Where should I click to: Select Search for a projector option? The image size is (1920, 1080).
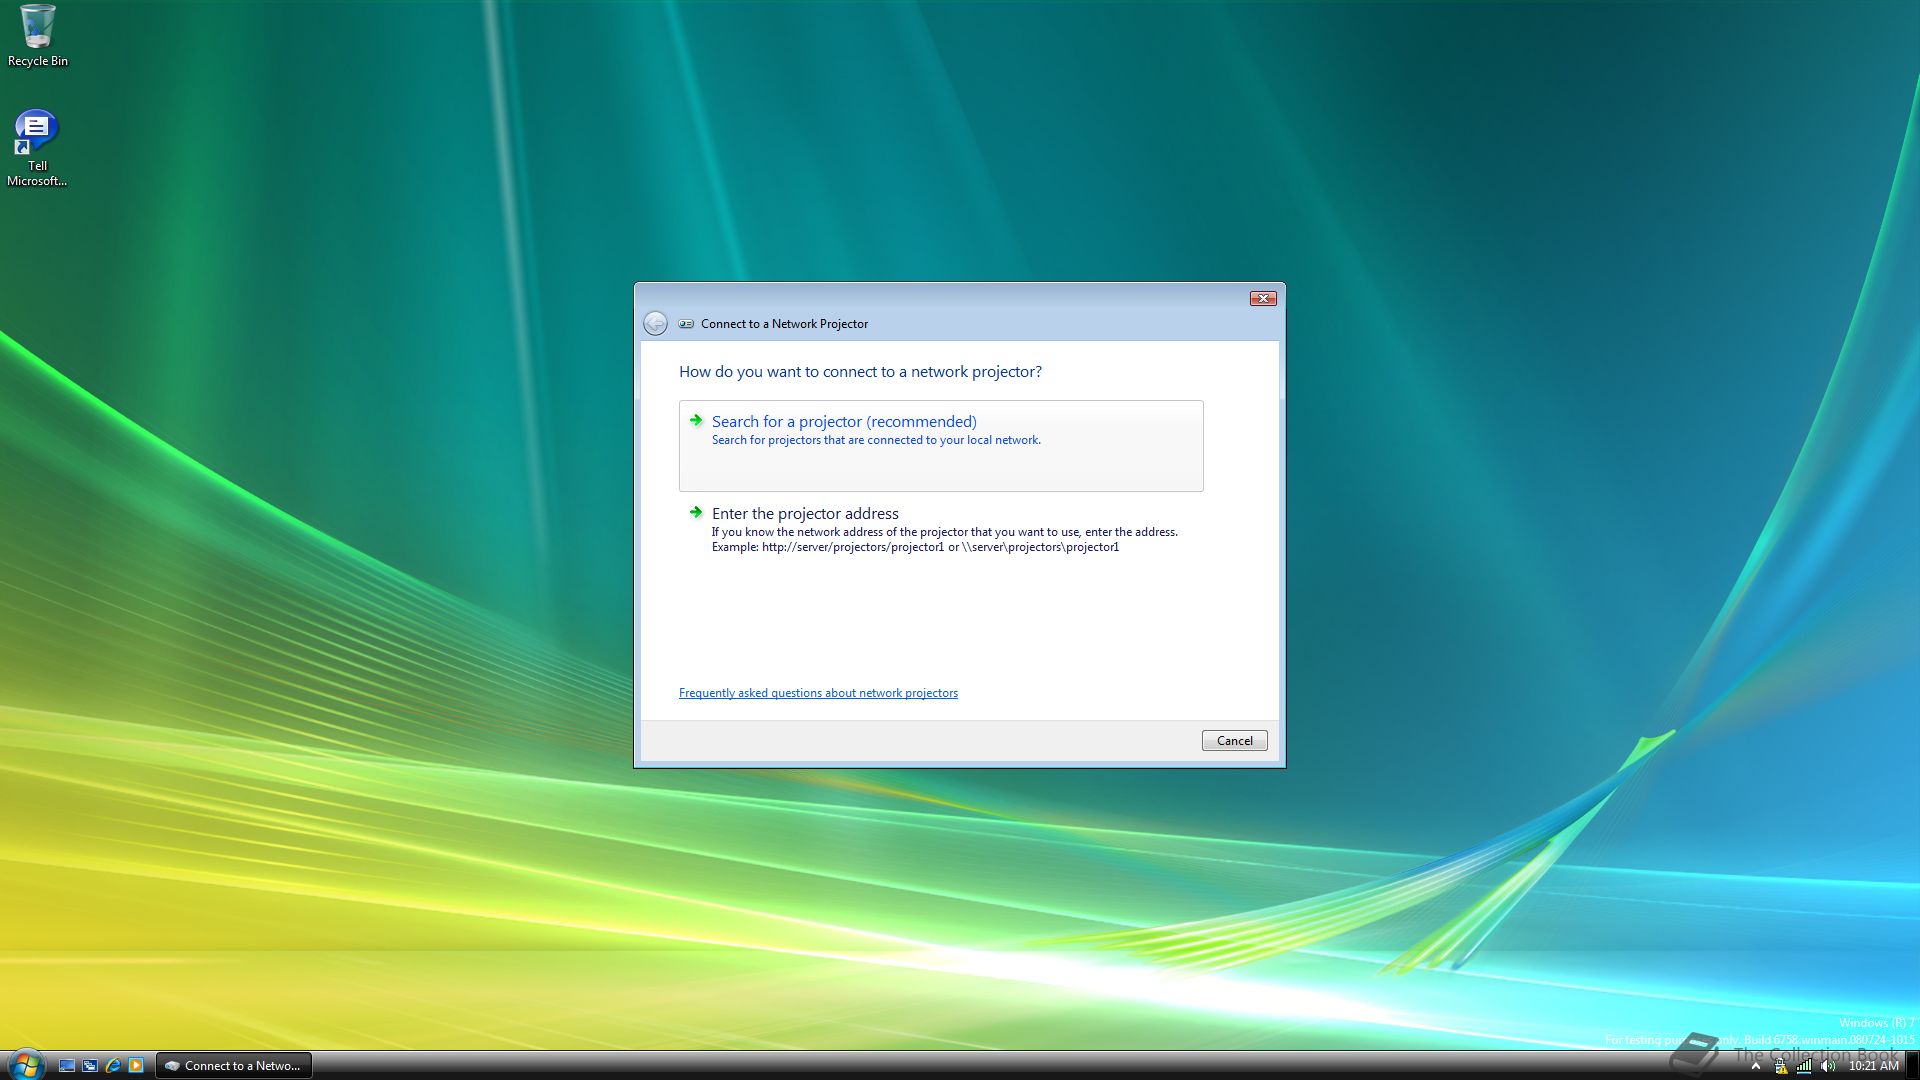(x=843, y=422)
